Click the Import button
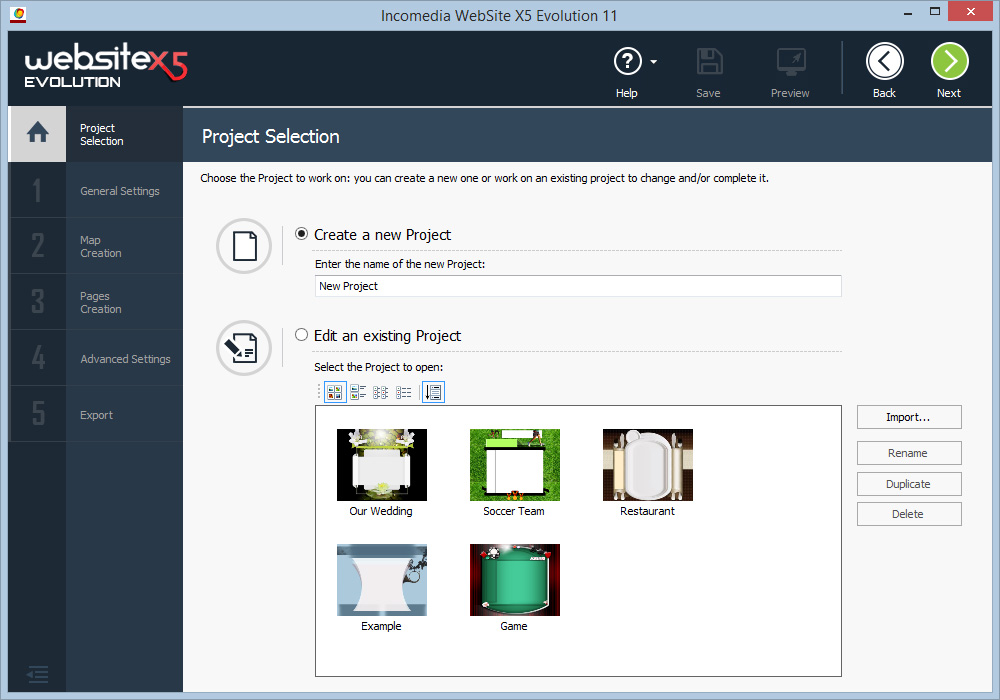 coord(908,416)
